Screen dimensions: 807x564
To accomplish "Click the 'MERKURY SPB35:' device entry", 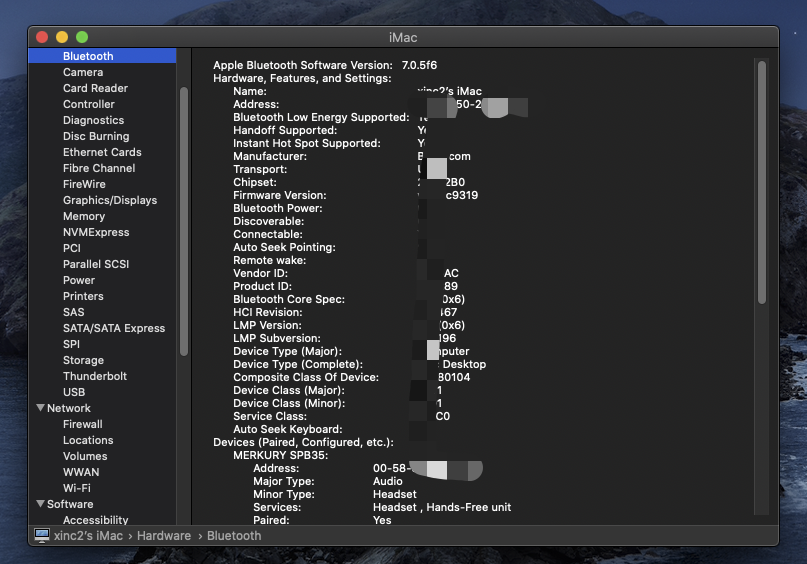I will (280, 455).
